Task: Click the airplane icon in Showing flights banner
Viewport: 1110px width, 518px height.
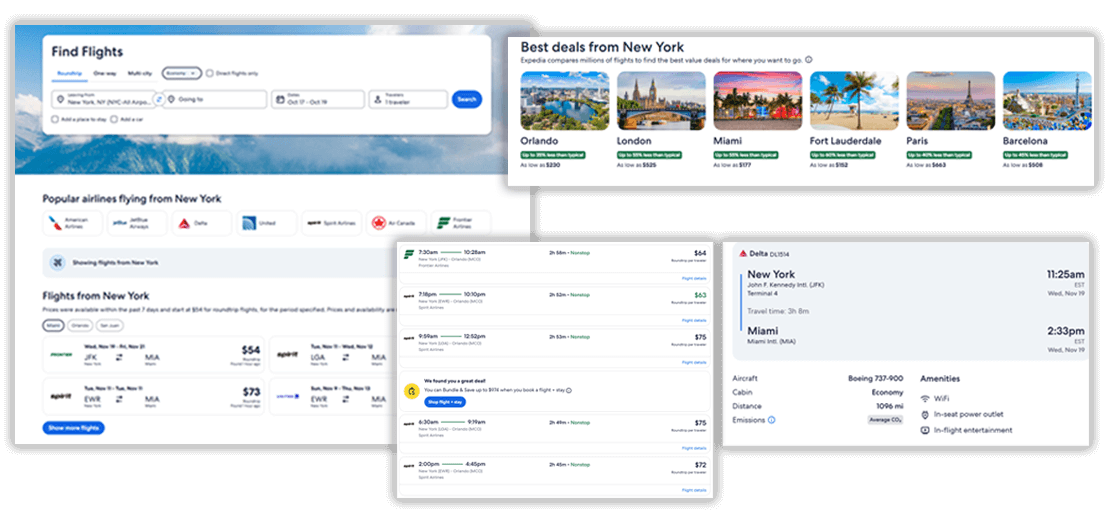Action: tap(58, 263)
